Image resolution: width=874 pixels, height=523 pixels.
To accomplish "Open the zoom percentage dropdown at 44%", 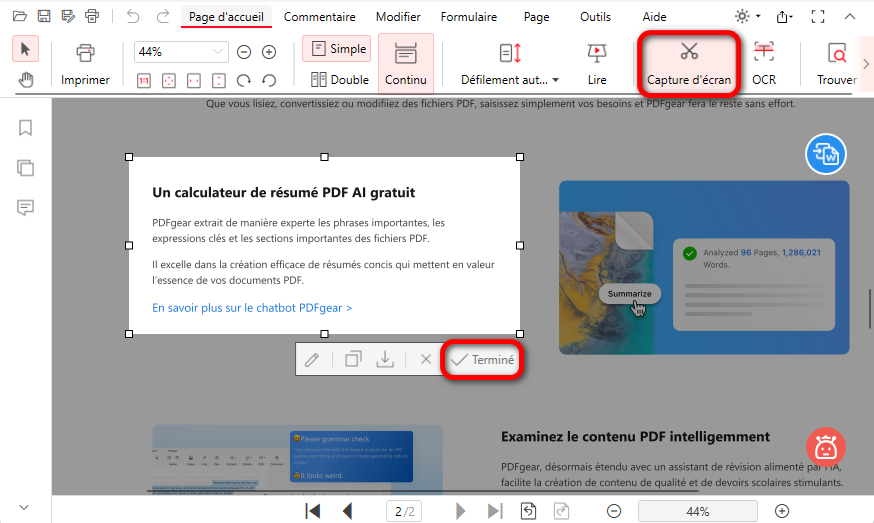I will 217,52.
